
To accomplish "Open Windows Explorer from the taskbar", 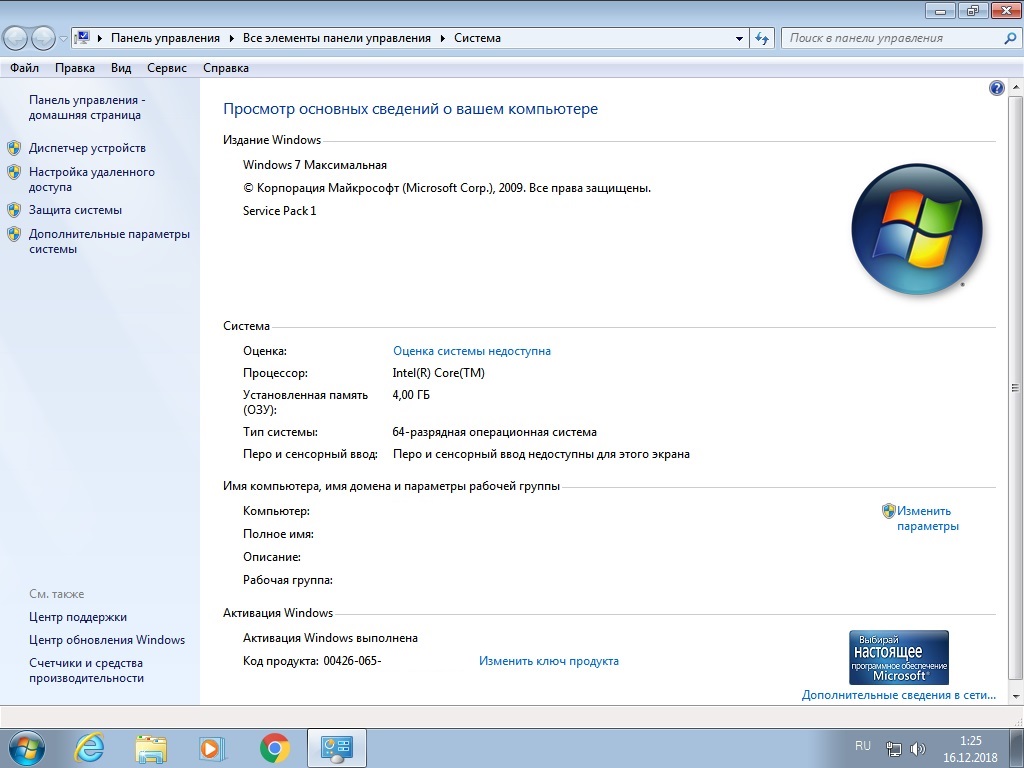I will [151, 748].
